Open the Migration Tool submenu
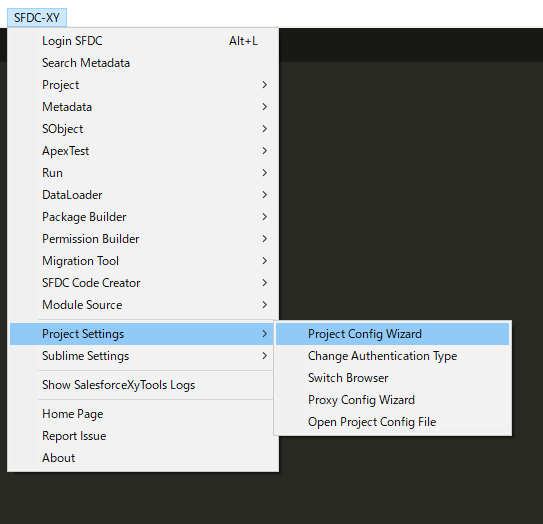Viewport: 543px width, 524px height. 143,261
